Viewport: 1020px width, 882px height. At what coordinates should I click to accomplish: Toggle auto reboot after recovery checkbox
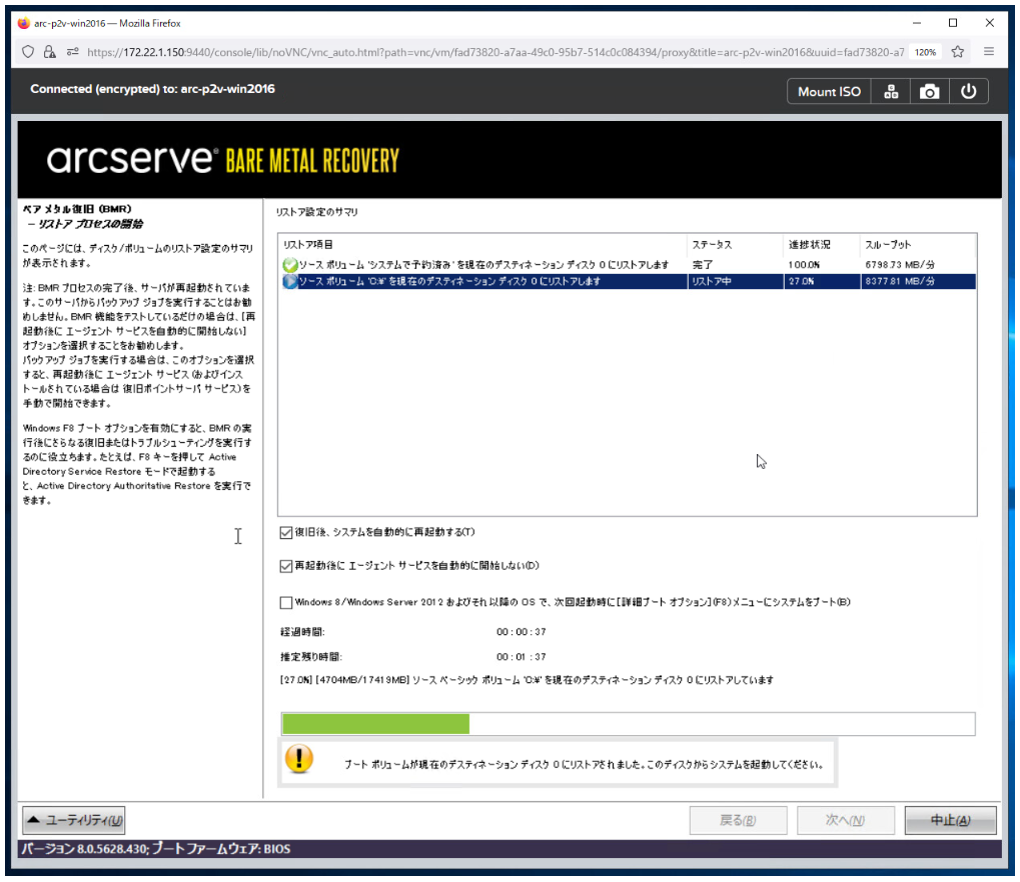click(x=286, y=533)
